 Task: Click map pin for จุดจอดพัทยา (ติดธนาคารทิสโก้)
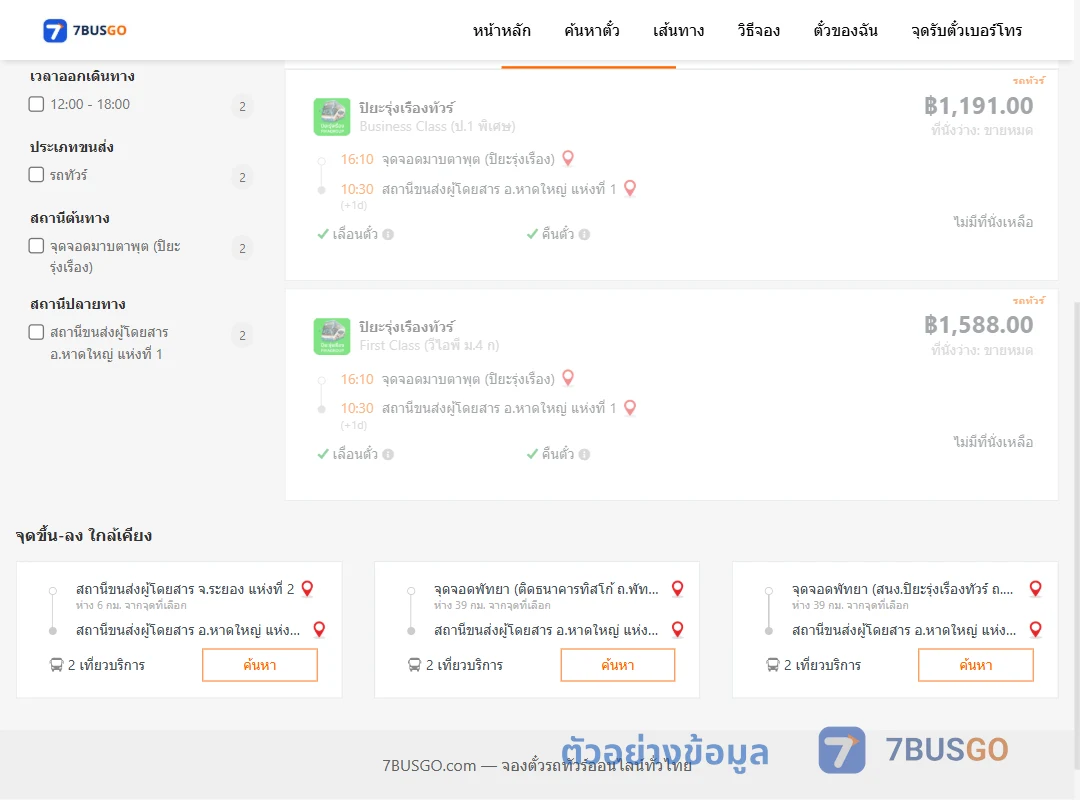click(678, 588)
